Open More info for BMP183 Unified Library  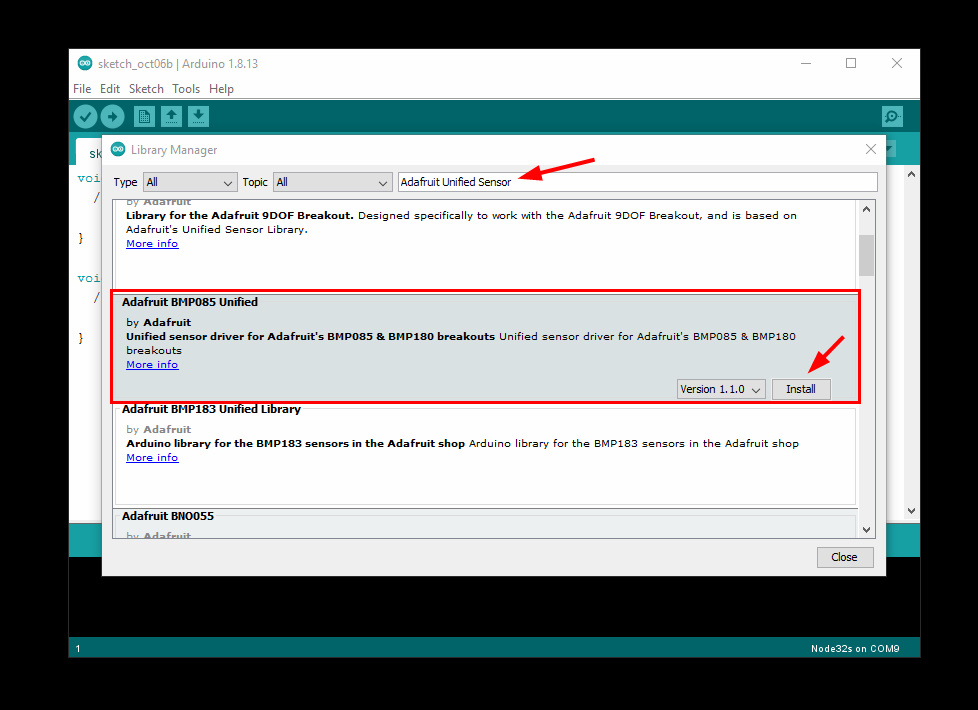pos(152,457)
